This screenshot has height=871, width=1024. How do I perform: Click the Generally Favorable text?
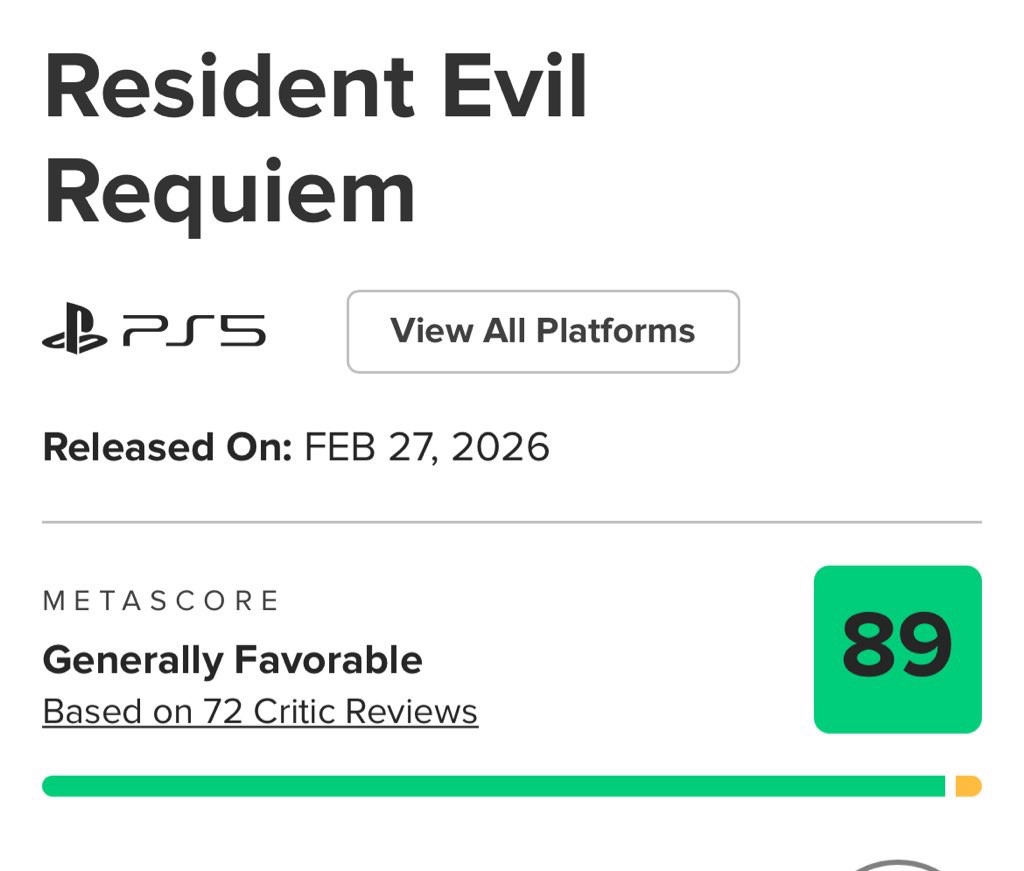click(x=232, y=660)
